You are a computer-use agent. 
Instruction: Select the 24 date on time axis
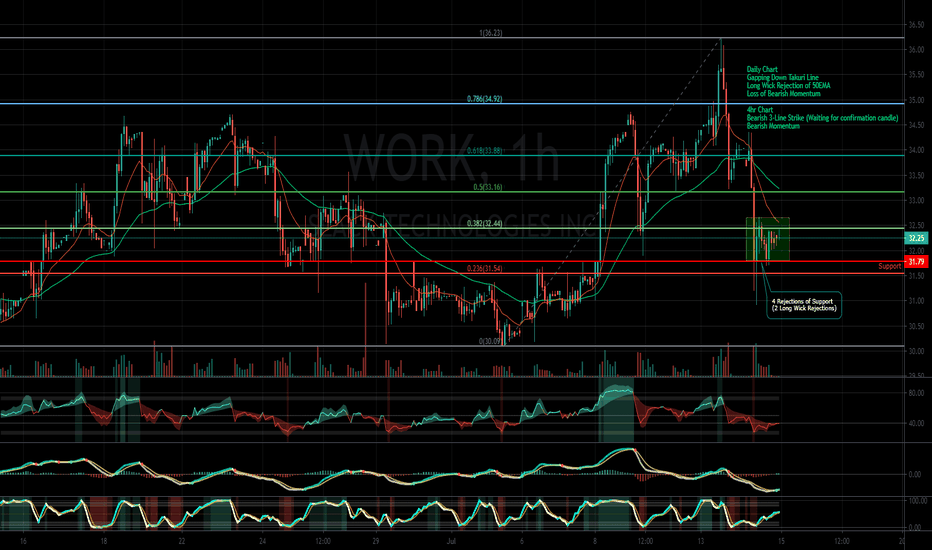coord(263,541)
